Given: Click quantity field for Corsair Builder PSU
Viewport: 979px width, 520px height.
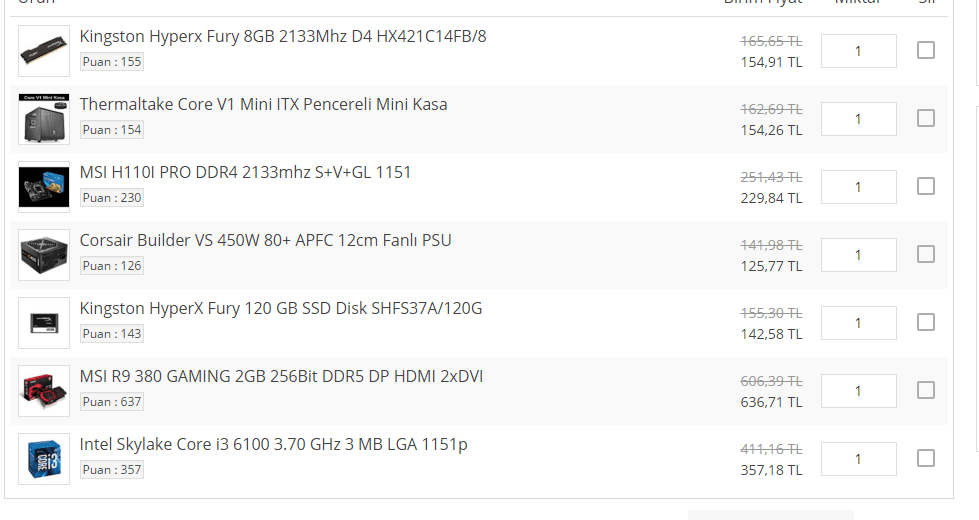Looking at the screenshot, I should click(858, 255).
